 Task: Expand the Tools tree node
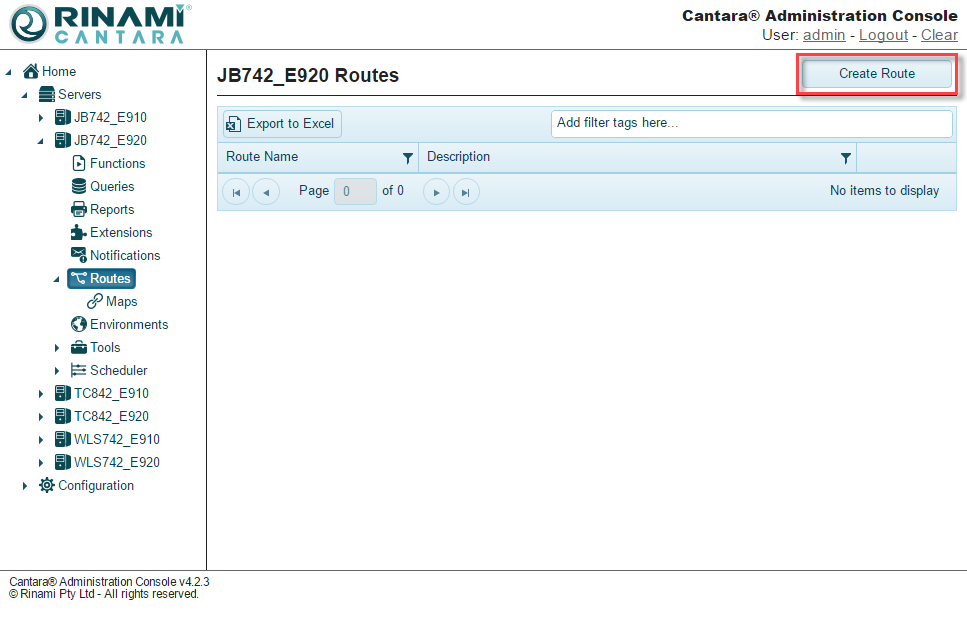click(x=57, y=348)
